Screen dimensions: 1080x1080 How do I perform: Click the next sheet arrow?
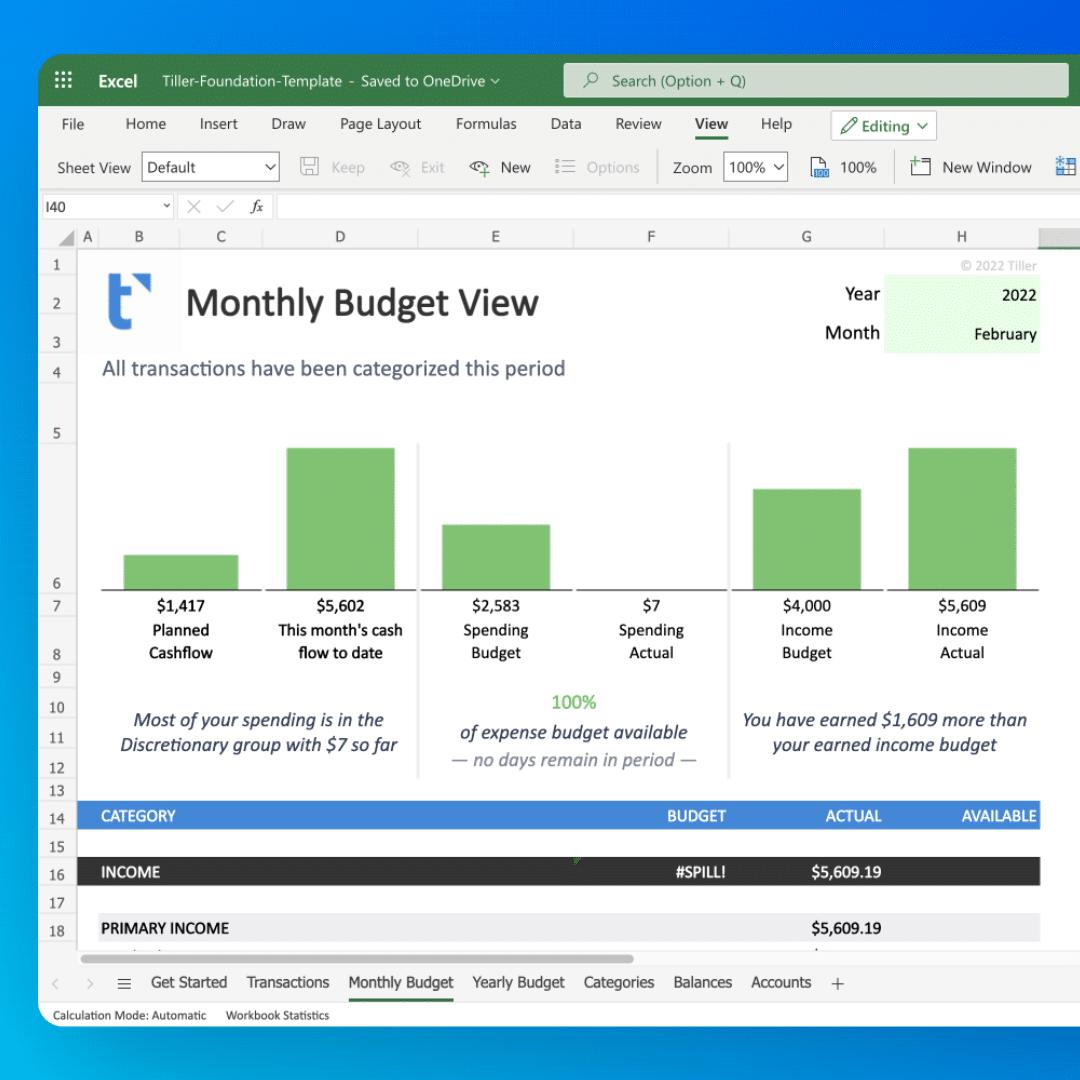pos(90,984)
